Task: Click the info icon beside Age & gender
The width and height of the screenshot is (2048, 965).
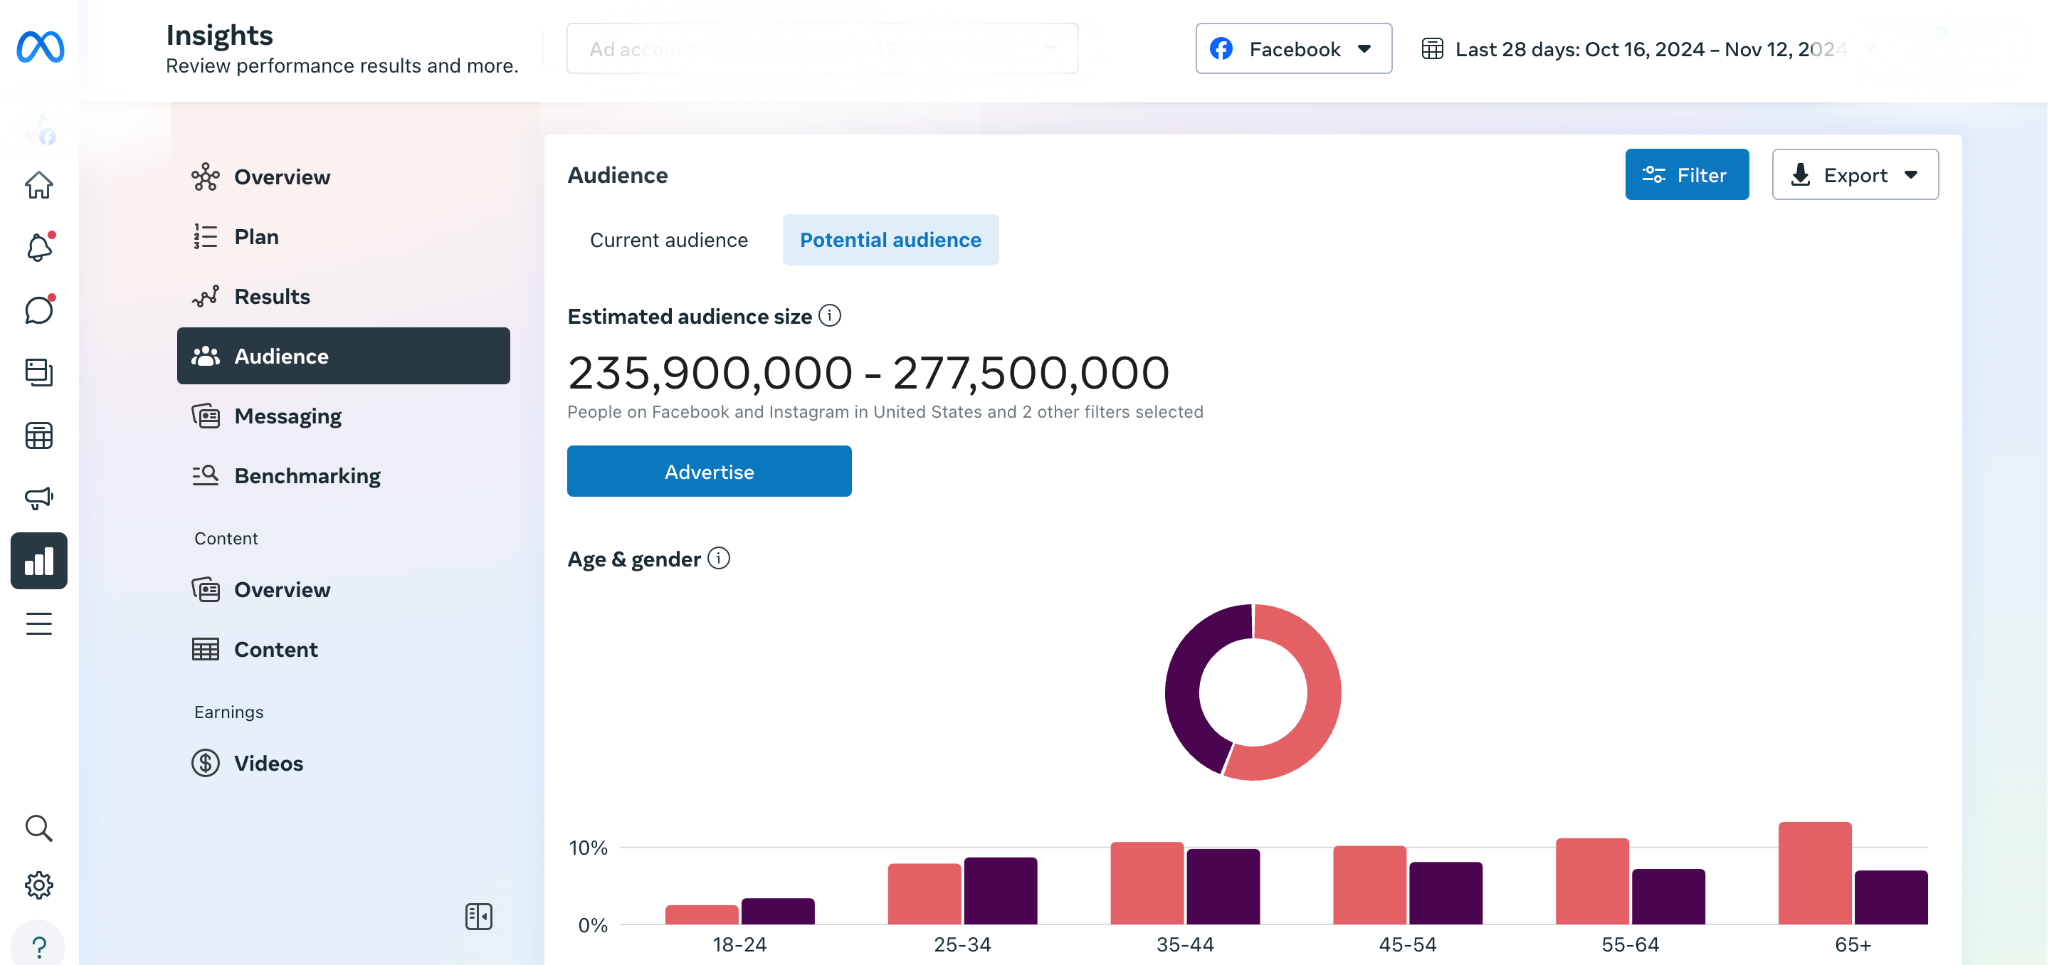Action: point(719,558)
